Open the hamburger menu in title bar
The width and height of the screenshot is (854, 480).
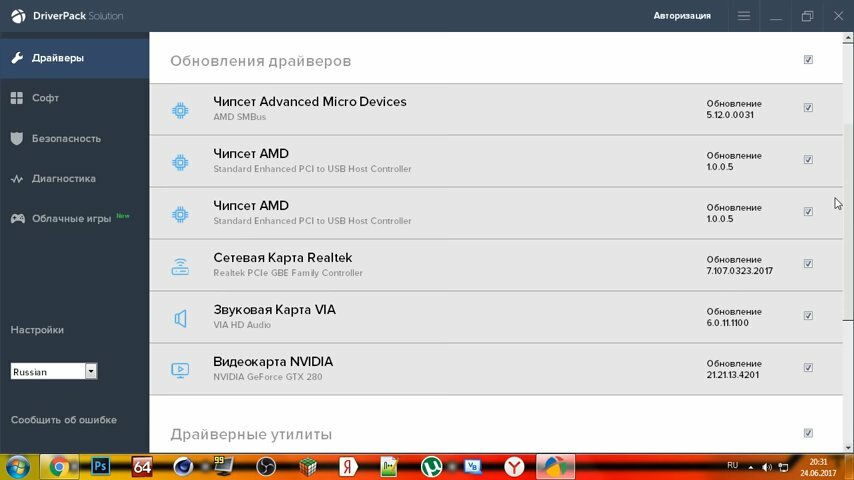pyautogui.click(x=743, y=16)
